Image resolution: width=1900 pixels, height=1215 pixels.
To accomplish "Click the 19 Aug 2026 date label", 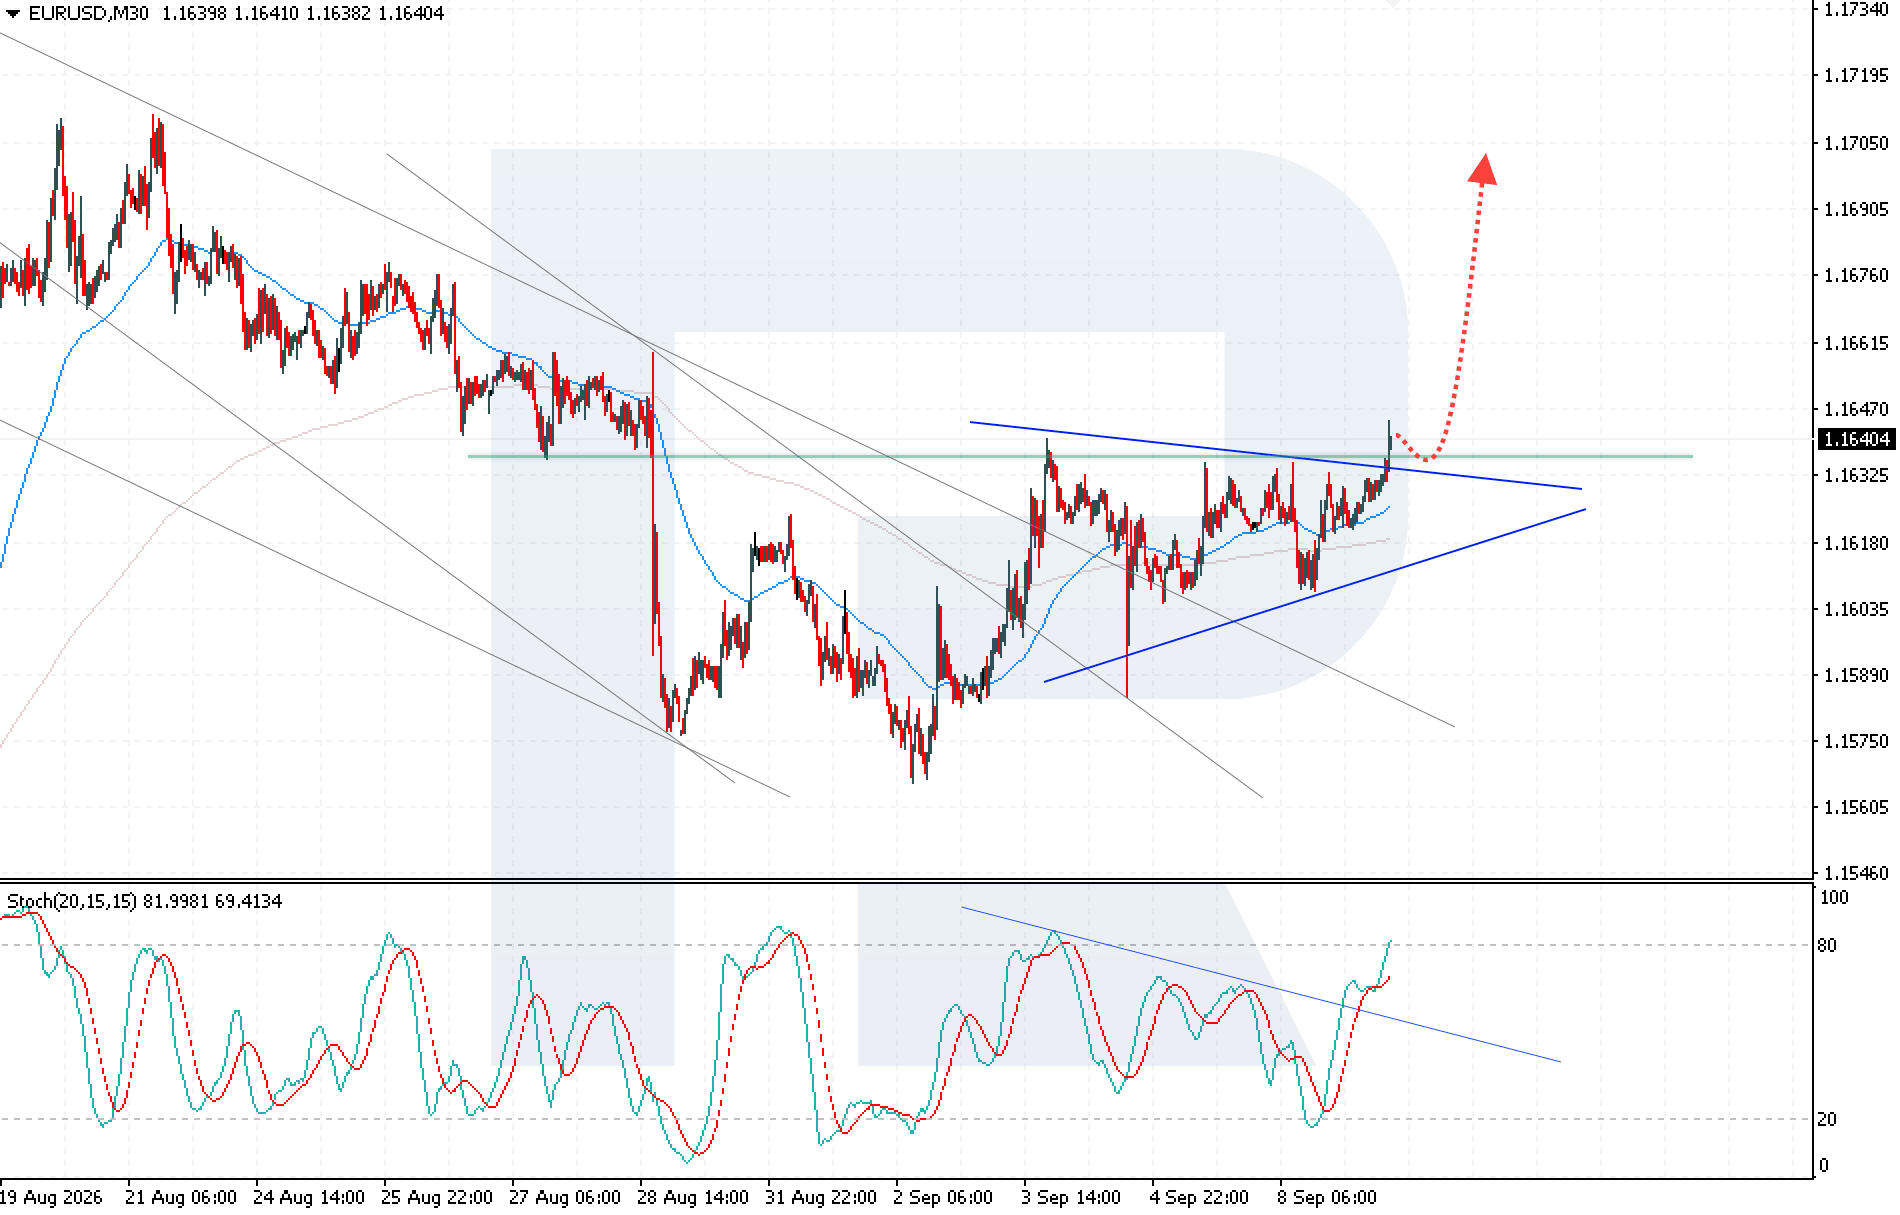I will 52,1197.
